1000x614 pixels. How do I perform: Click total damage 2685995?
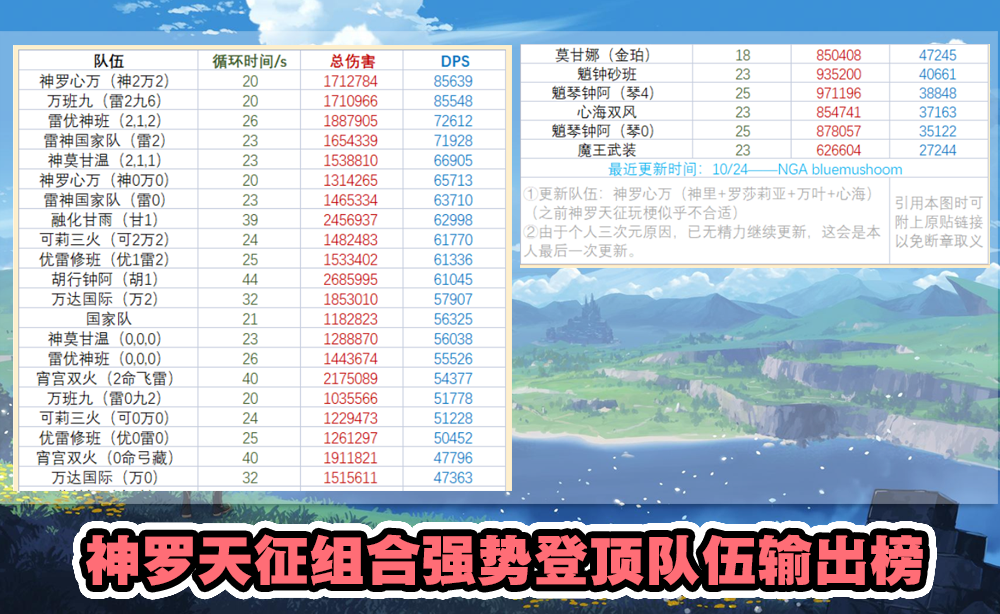(x=350, y=279)
